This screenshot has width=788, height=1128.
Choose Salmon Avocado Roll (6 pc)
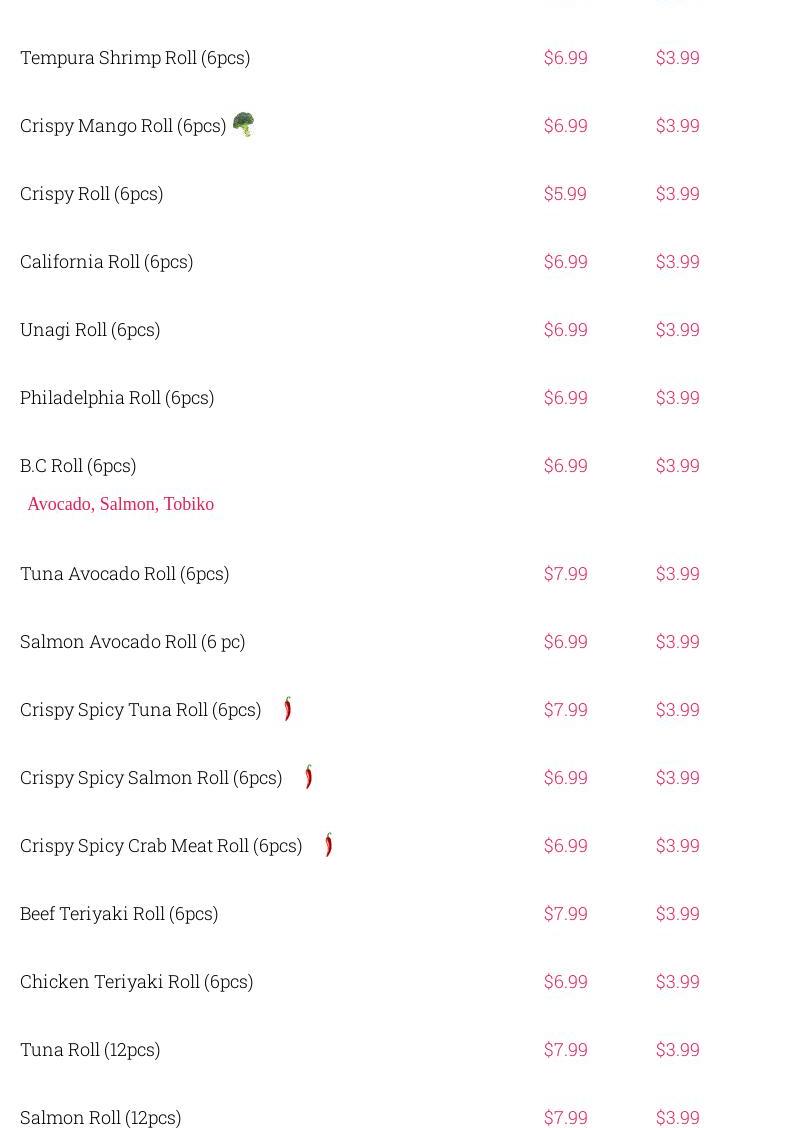tap(132, 642)
